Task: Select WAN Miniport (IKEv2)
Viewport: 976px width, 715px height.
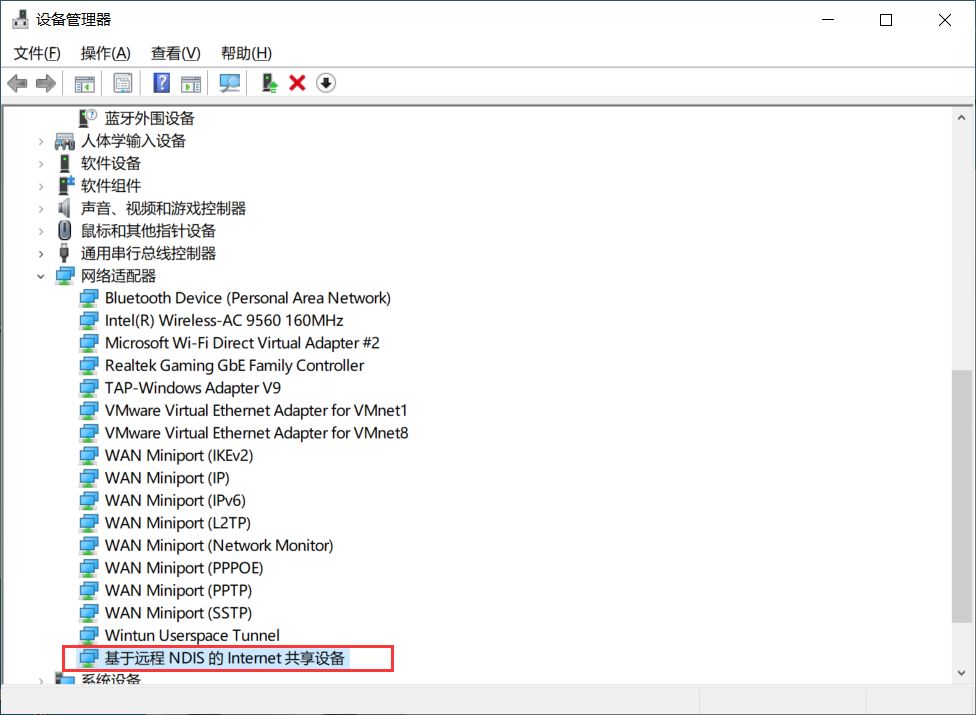Action: tap(179, 456)
